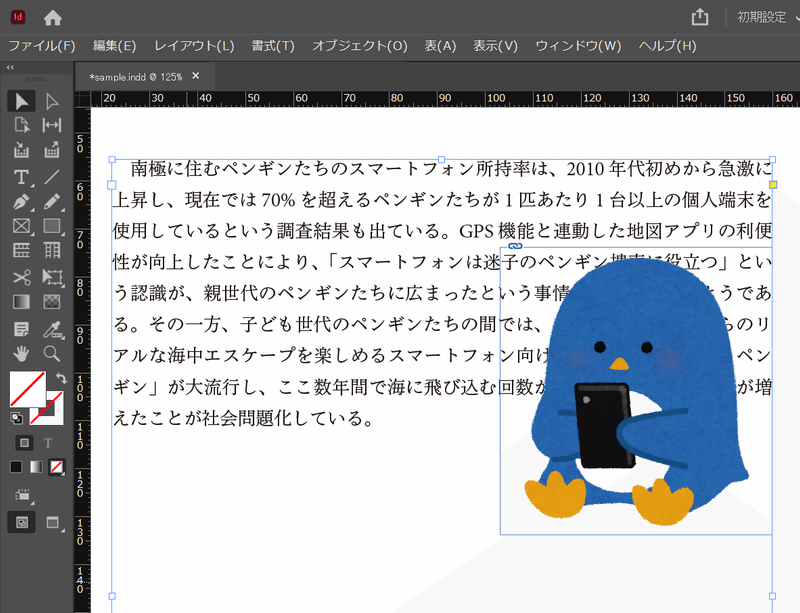Click the text frame in-port at top left
Screen dimensions: 800x613
coord(112,185)
